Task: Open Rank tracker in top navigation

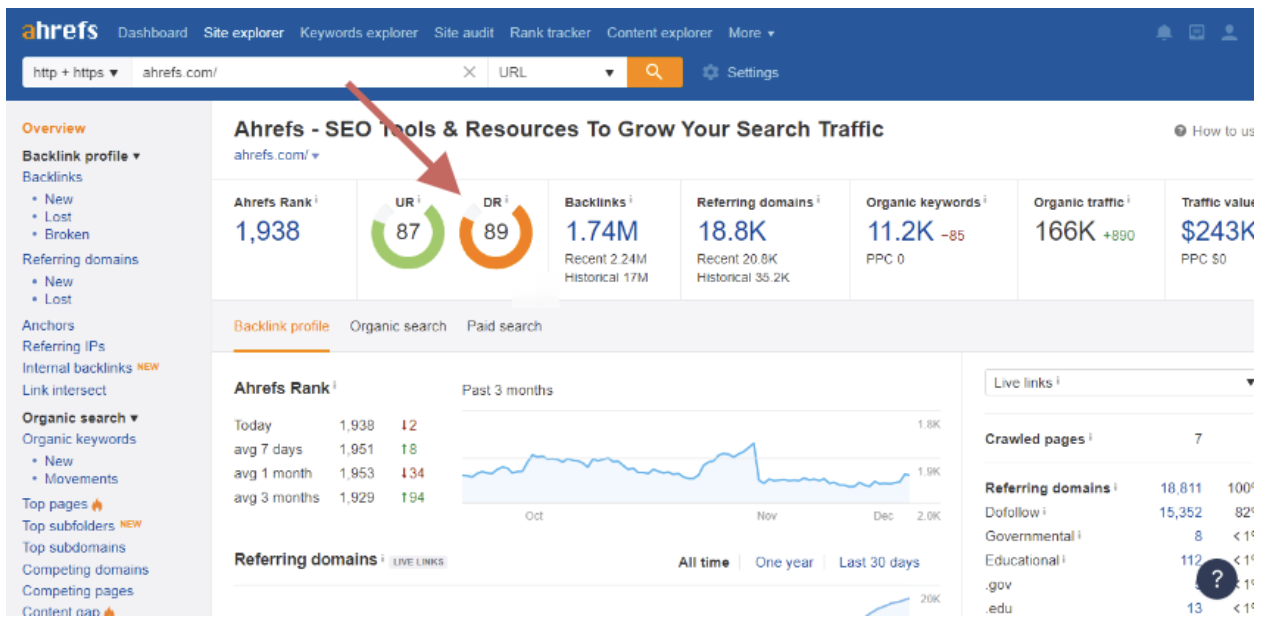Action: pyautogui.click(x=550, y=32)
